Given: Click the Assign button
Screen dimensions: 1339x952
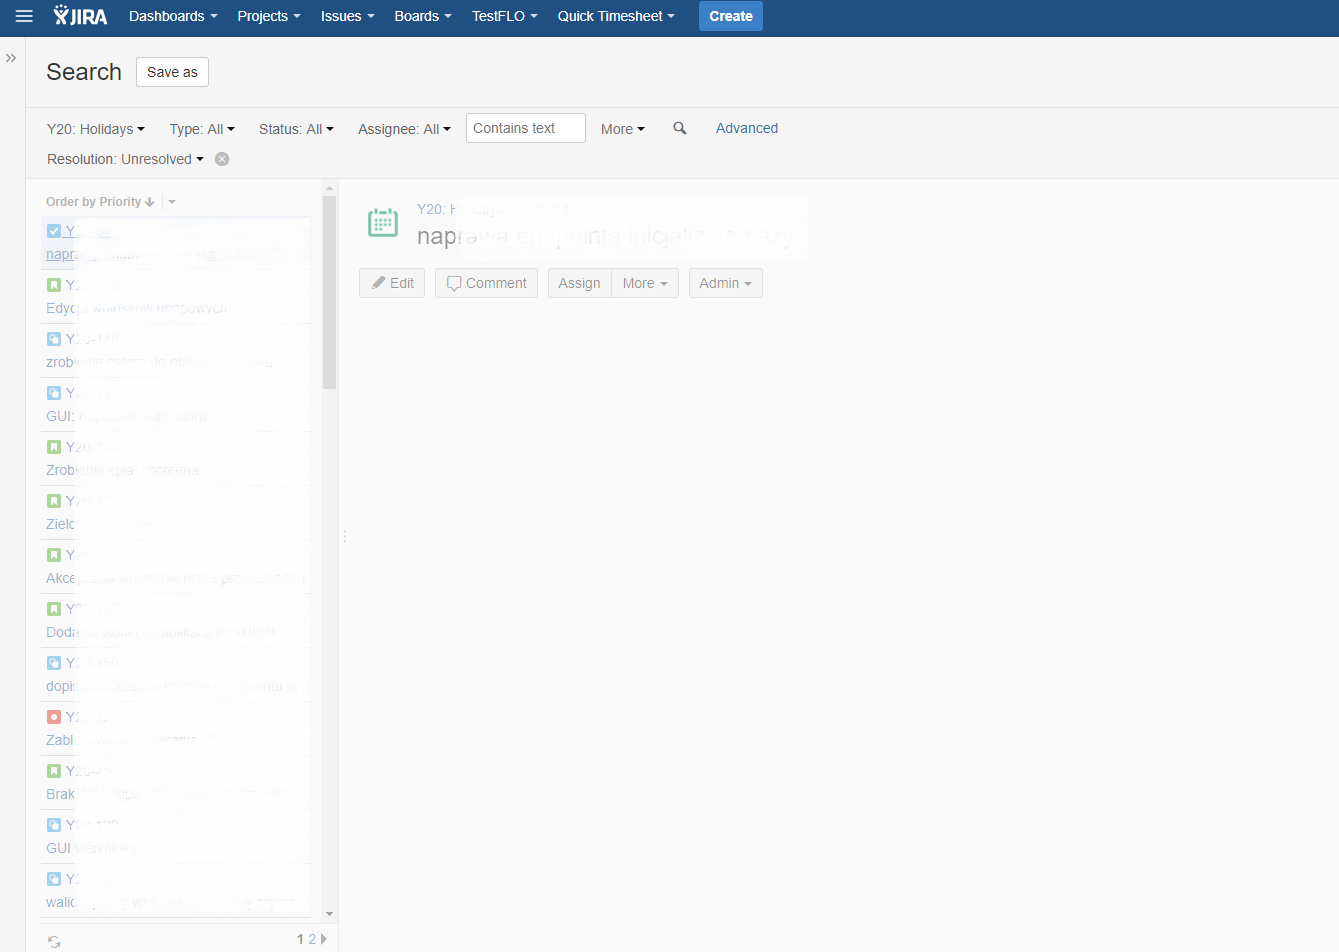Looking at the screenshot, I should 579,283.
